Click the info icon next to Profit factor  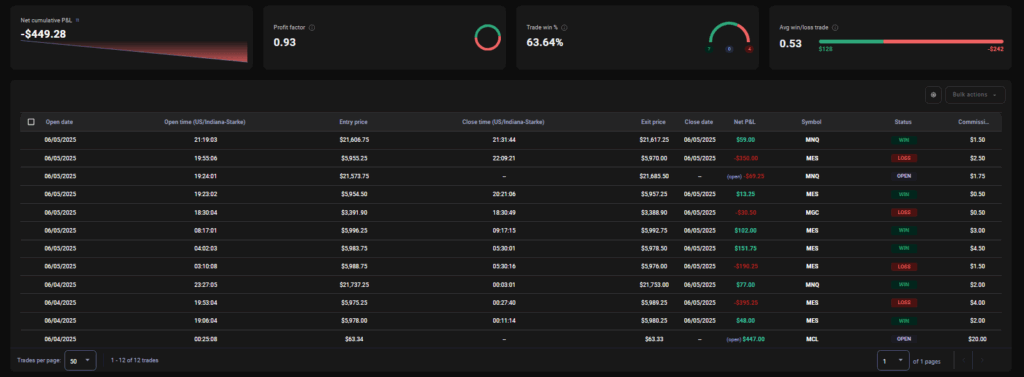(312, 28)
